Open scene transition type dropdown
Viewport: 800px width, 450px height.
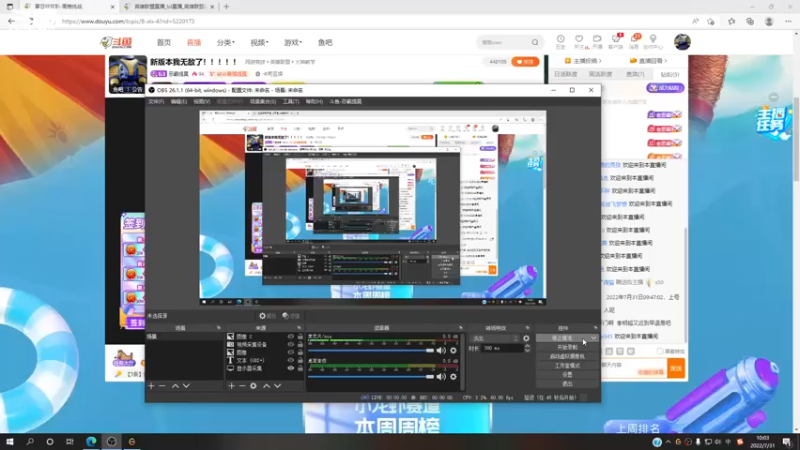point(494,338)
